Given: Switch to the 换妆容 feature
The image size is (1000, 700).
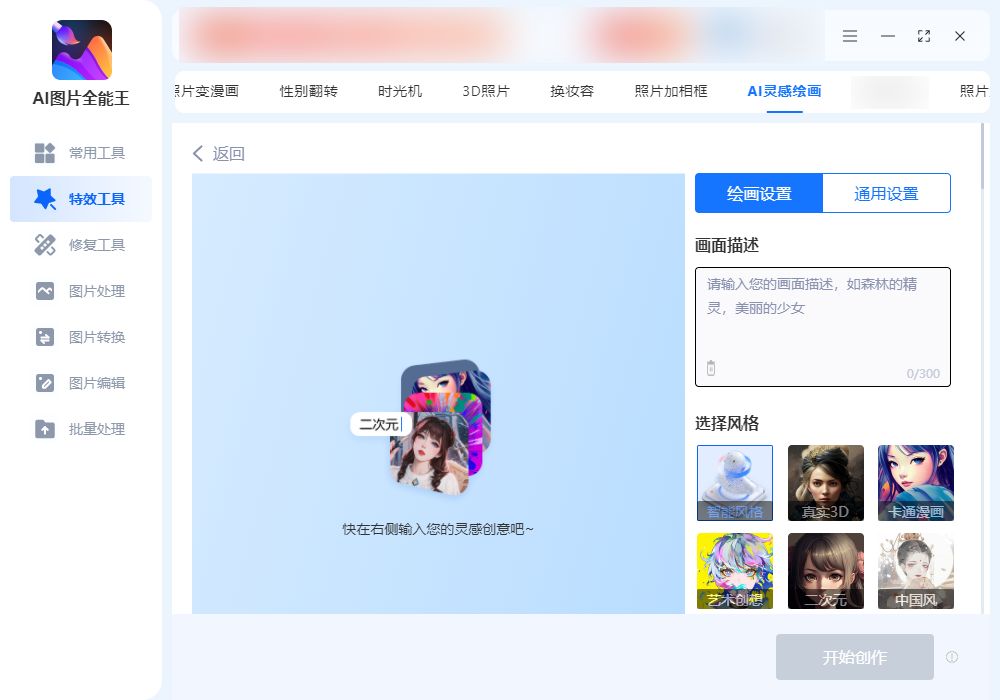Looking at the screenshot, I should click(x=570, y=89).
